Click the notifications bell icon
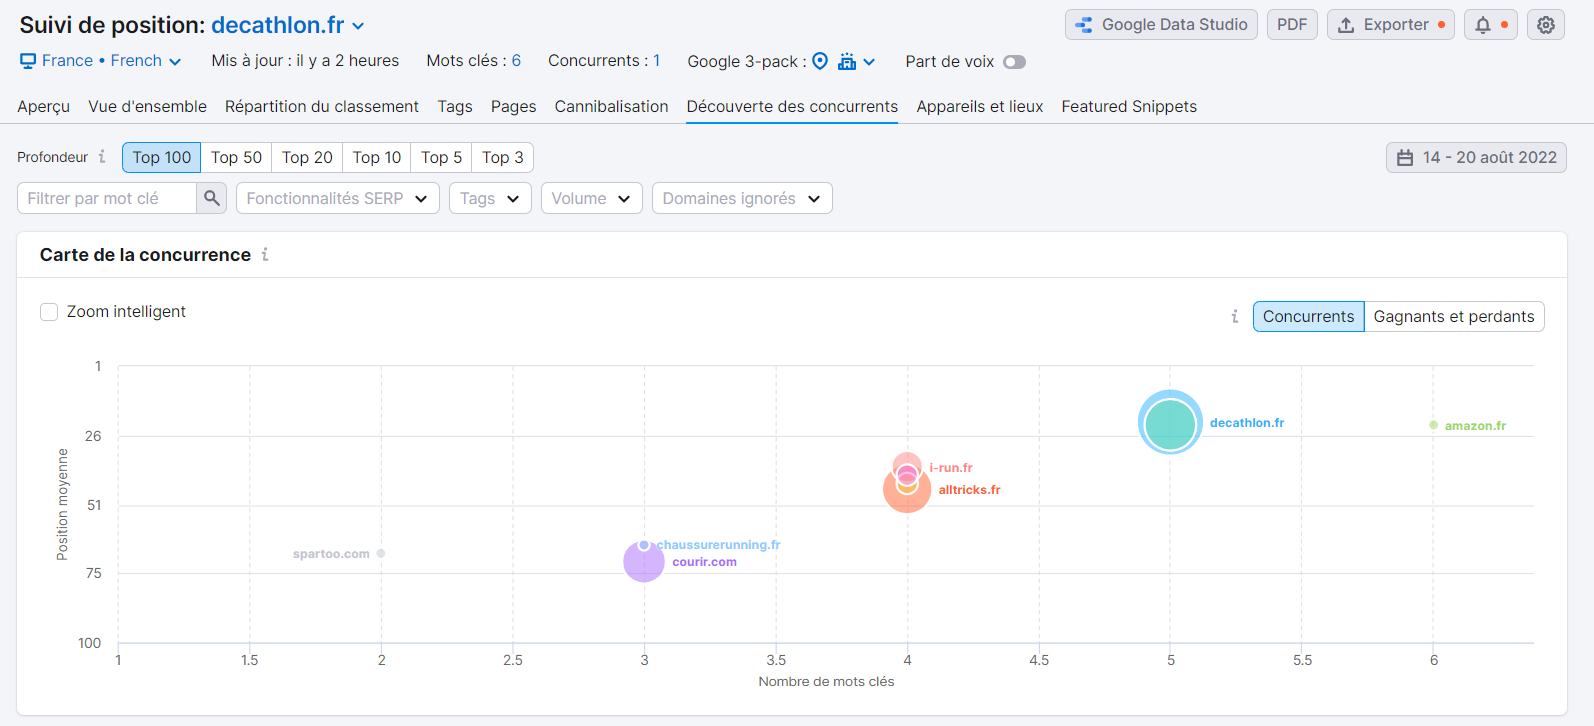 click(x=1483, y=25)
